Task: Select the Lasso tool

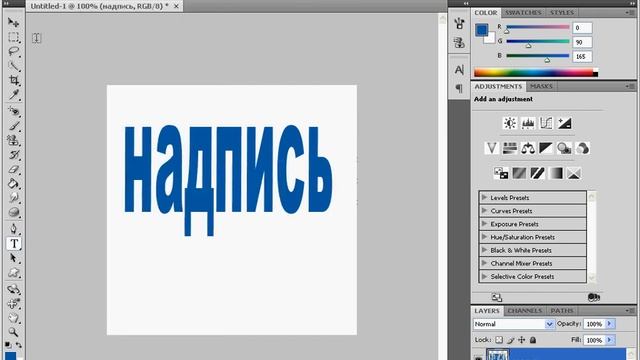Action: pyautogui.click(x=13, y=51)
